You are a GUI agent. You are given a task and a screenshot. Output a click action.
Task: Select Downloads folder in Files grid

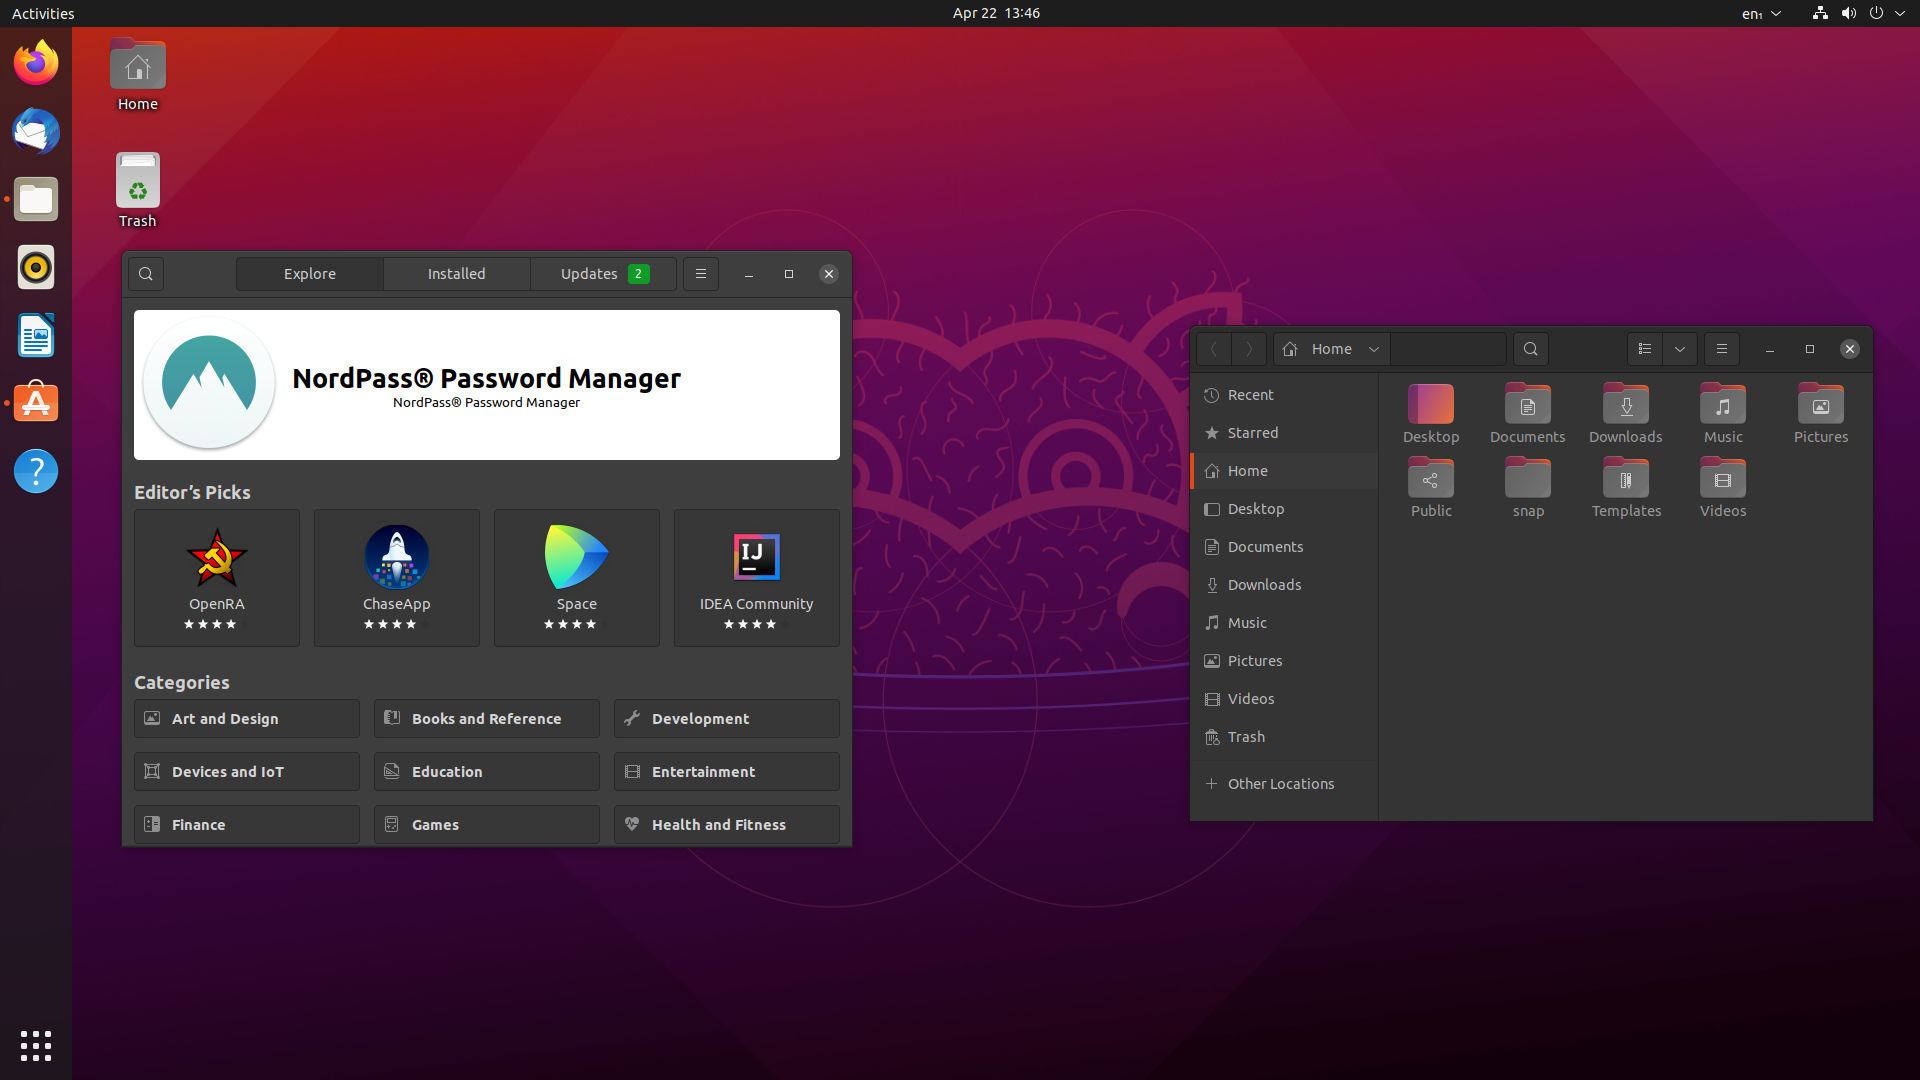click(x=1626, y=413)
